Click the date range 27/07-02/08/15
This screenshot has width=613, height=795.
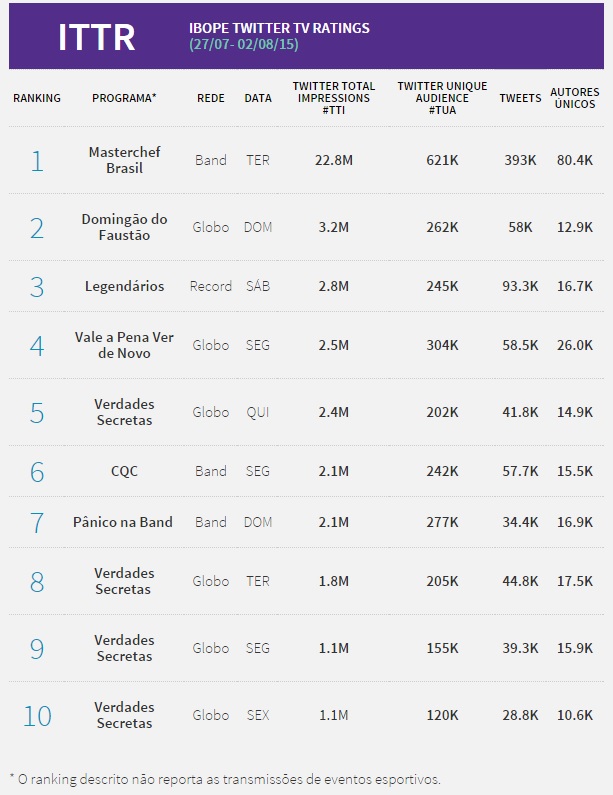coord(244,44)
